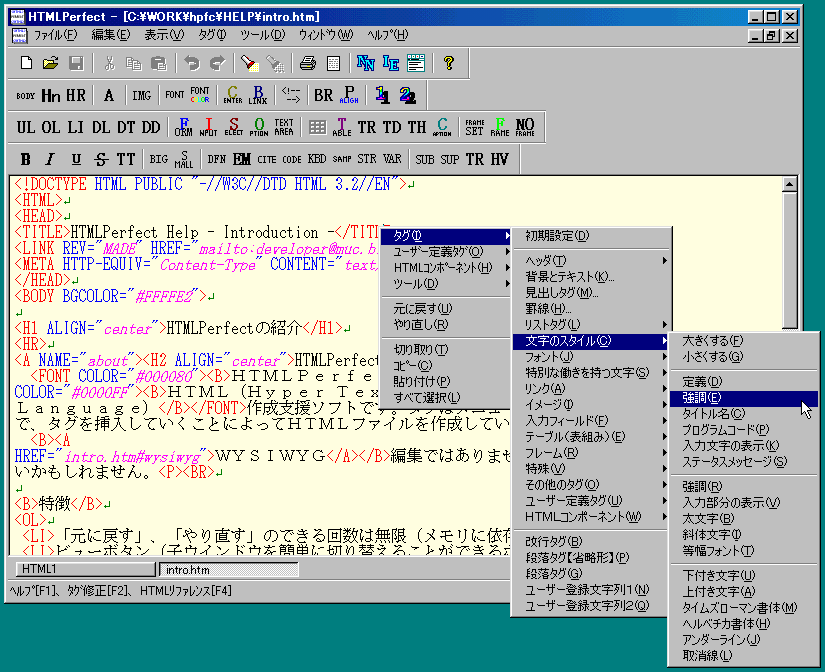Image resolution: width=825 pixels, height=672 pixels.
Task: Select 太文字(B) in the text style submenu
Action: click(744, 519)
